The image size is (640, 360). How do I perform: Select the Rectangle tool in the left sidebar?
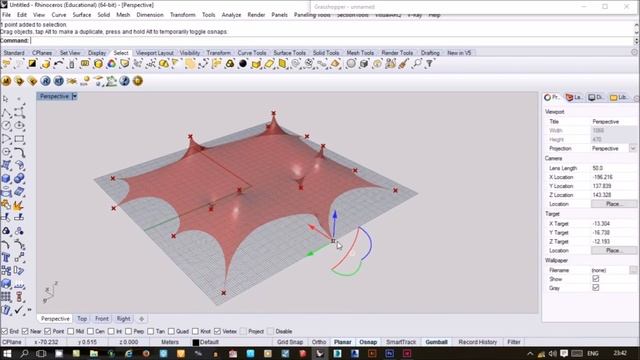[19, 139]
